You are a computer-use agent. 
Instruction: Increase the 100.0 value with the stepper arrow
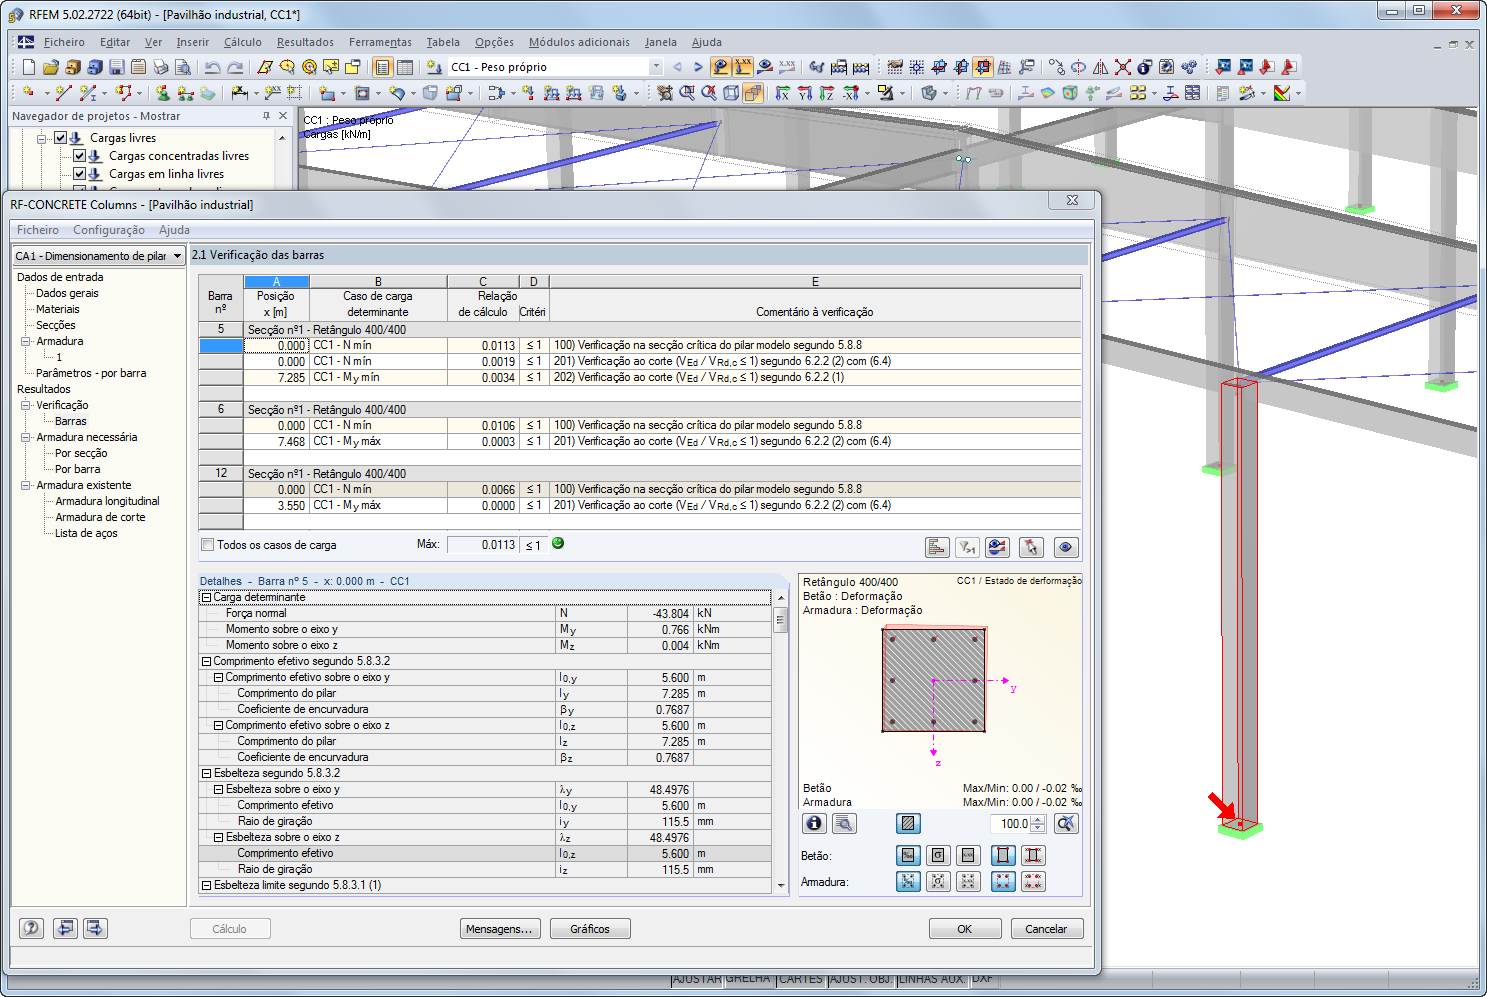[1035, 818]
